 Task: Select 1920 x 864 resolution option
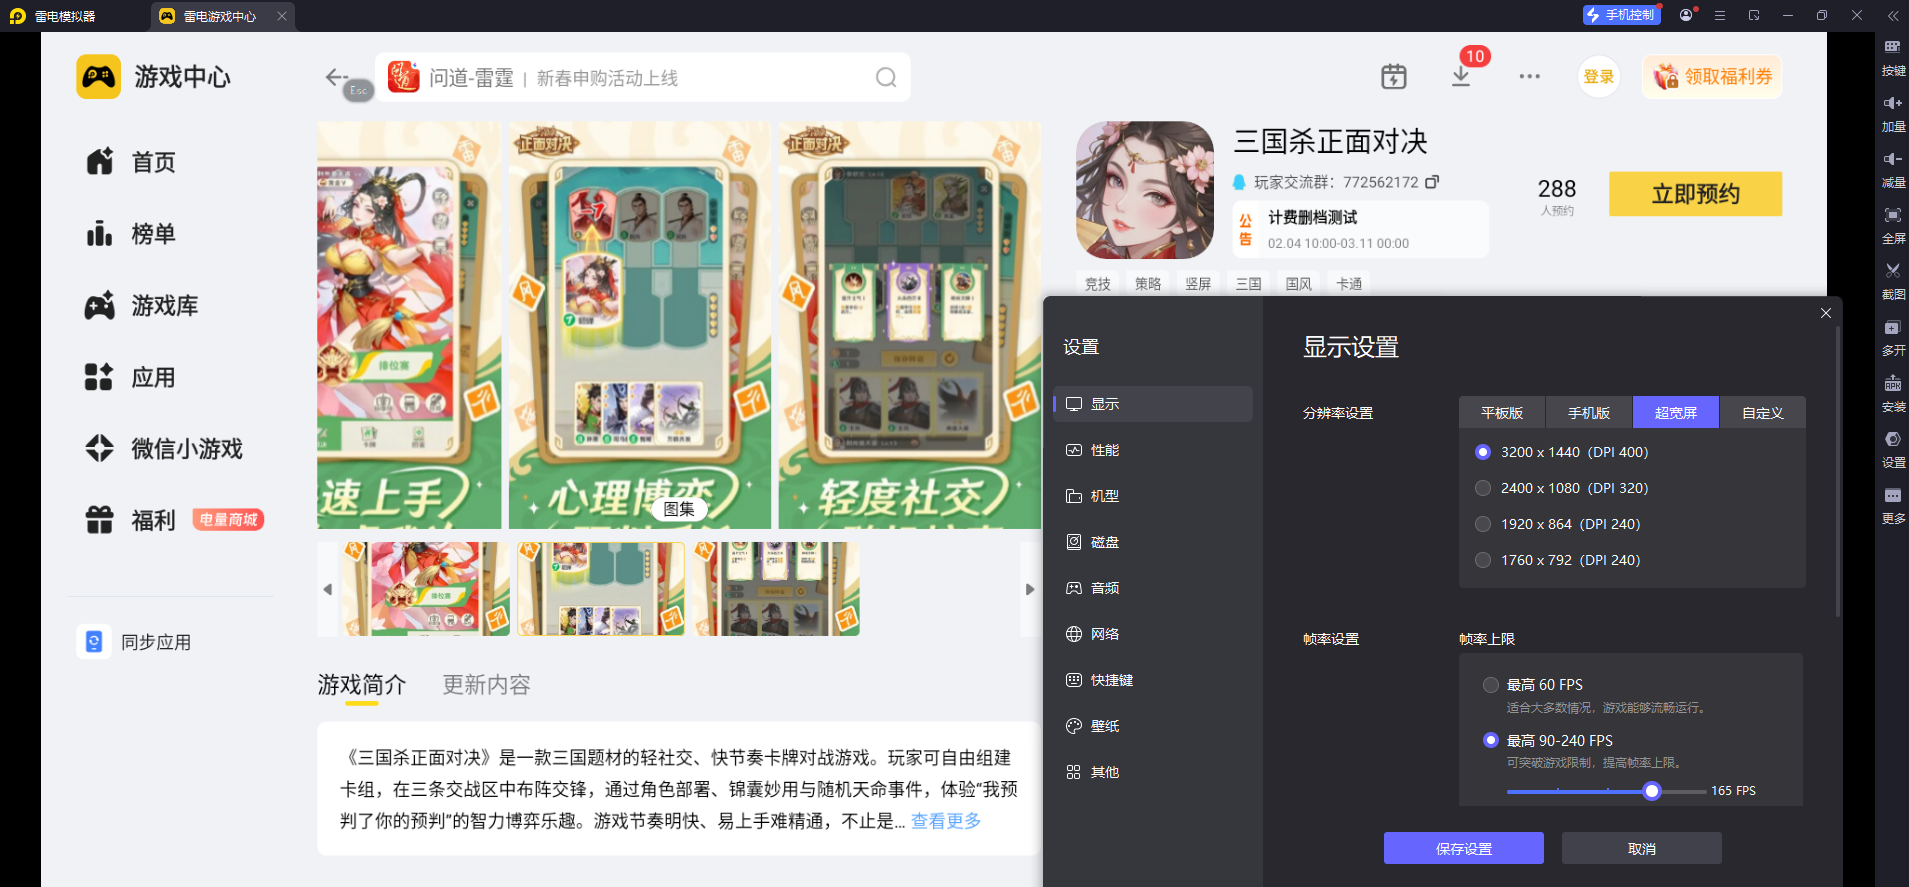pyautogui.click(x=1483, y=524)
